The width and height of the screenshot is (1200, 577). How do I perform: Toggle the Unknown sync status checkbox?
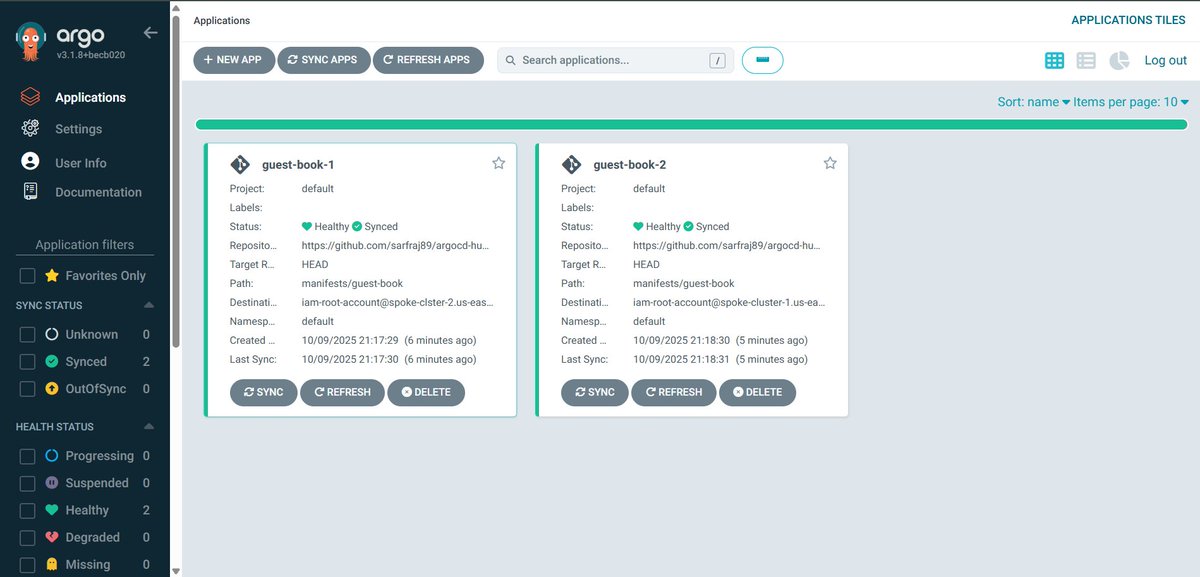pyautogui.click(x=28, y=334)
